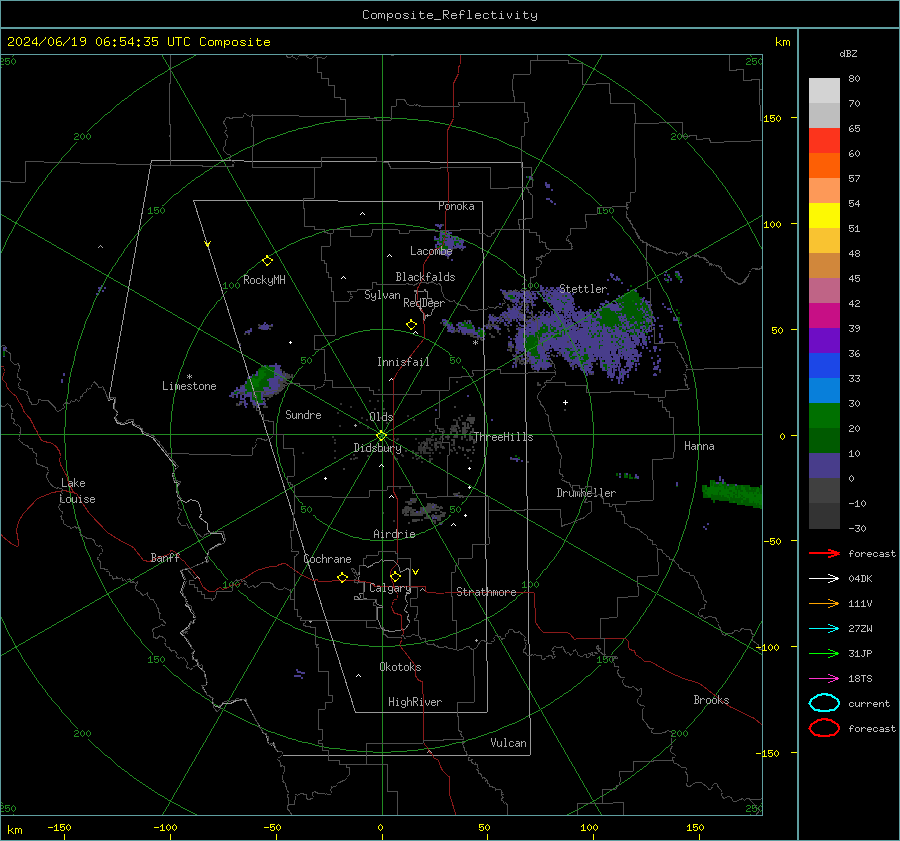Click the Sundre city label
Viewport: 900px width, 841px height.
point(303,414)
